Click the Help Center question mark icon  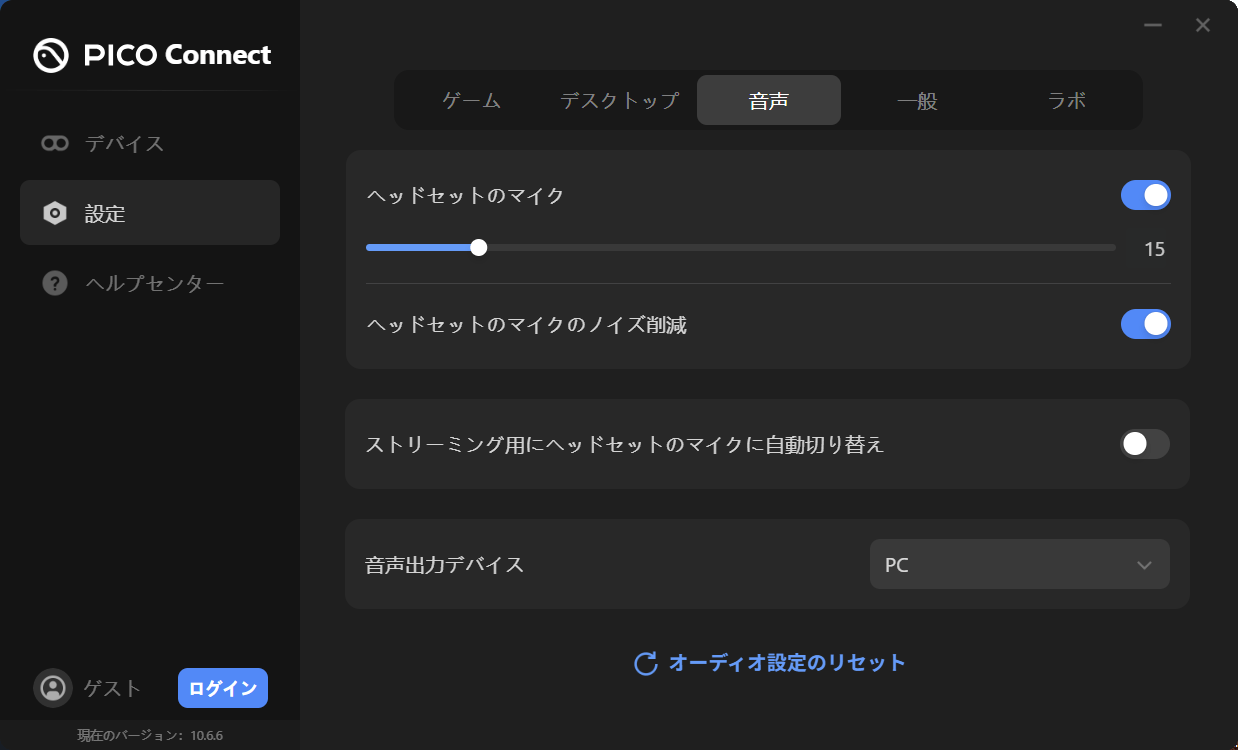tap(55, 283)
